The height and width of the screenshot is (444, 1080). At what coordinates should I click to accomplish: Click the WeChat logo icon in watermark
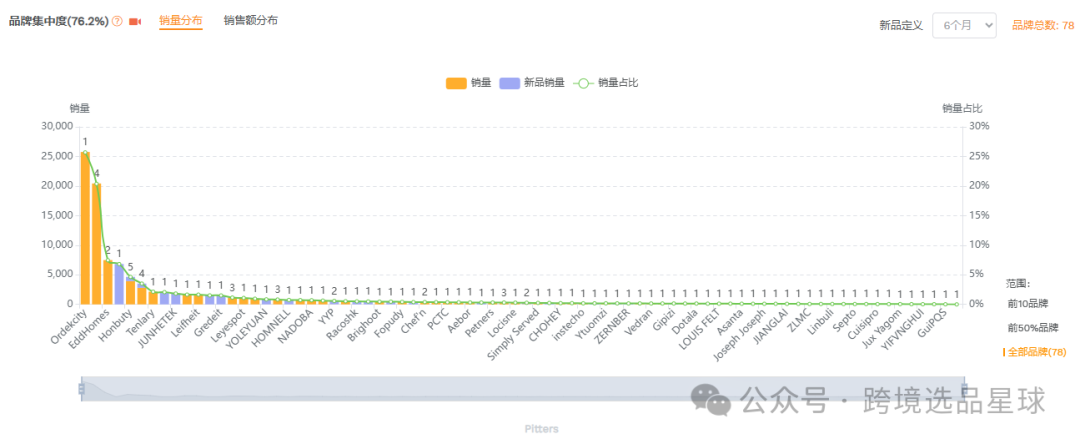point(716,401)
